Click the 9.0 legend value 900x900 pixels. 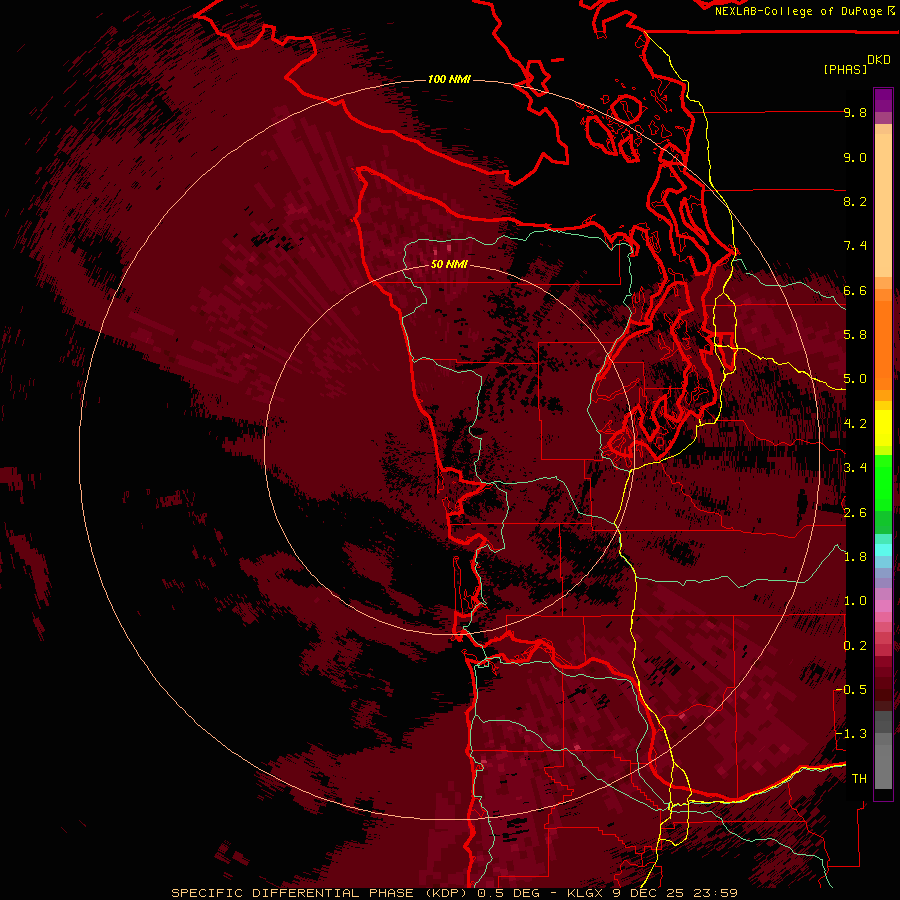(x=855, y=158)
